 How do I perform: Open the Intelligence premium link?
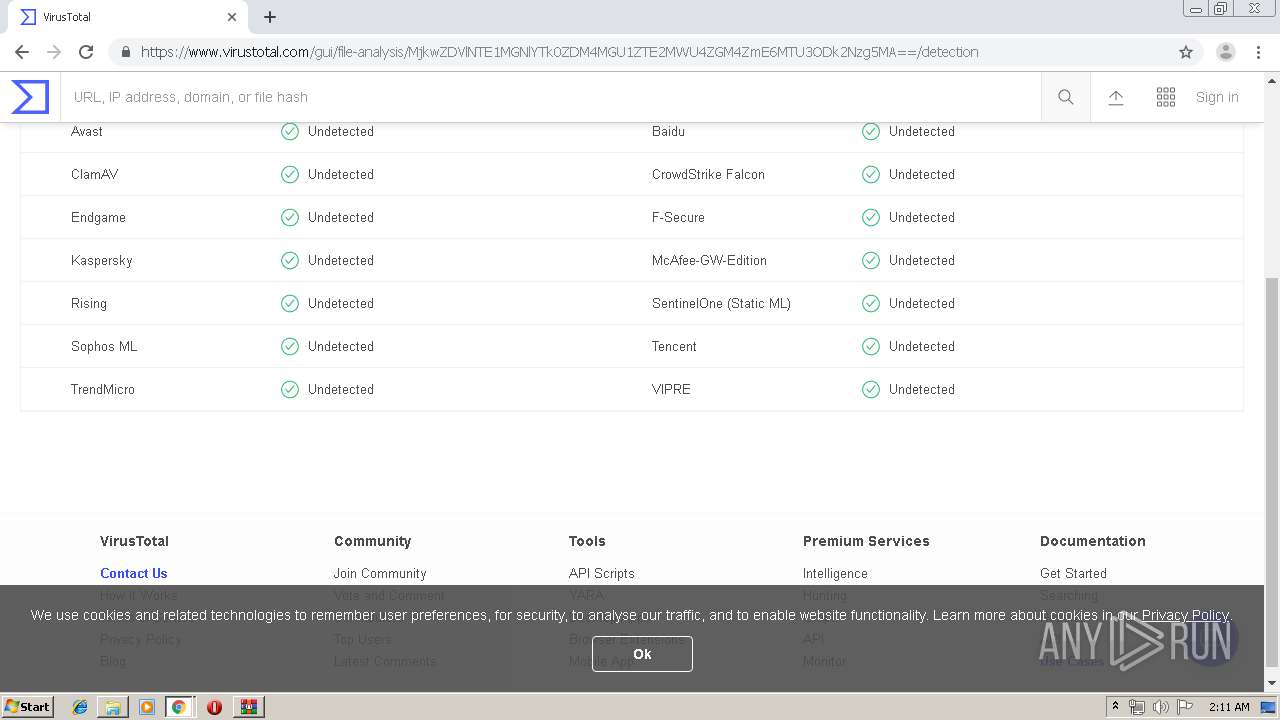pyautogui.click(x=835, y=573)
